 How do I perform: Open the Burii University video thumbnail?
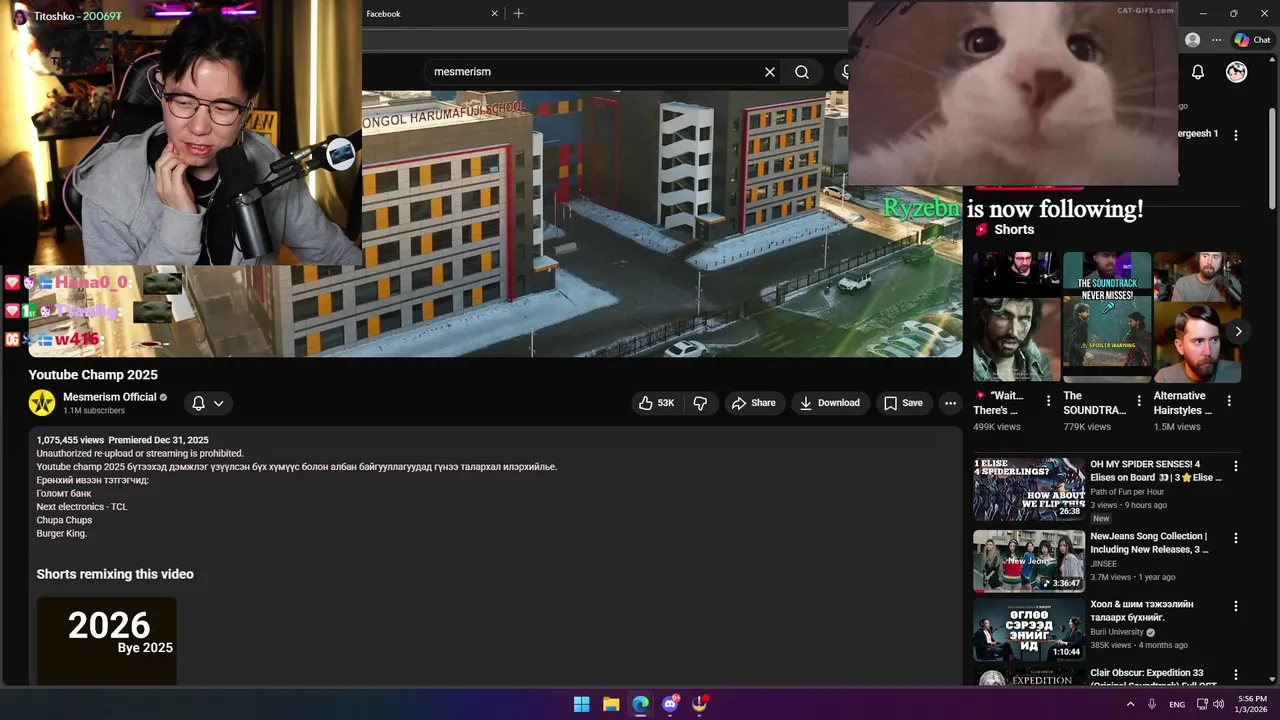[x=1029, y=630]
